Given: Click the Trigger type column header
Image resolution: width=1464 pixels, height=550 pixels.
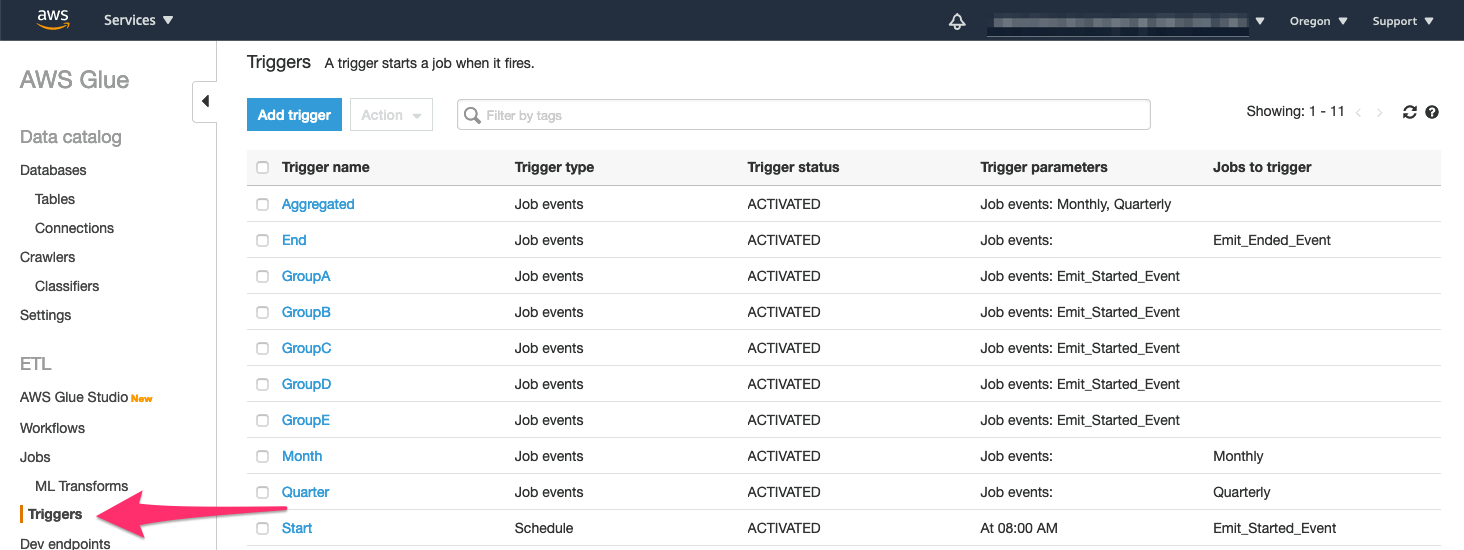Looking at the screenshot, I should 554,167.
